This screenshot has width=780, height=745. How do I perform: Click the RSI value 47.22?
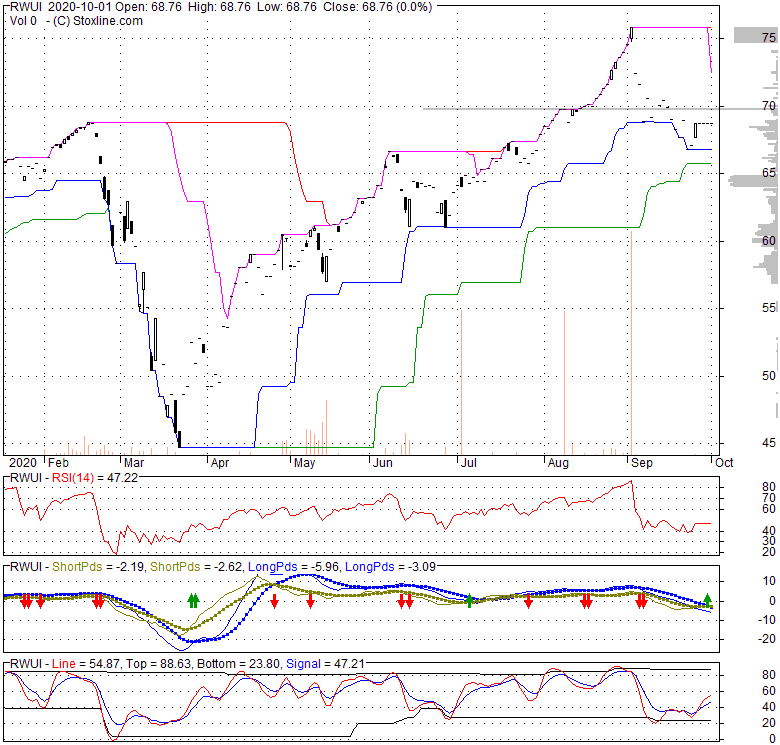pyautogui.click(x=122, y=478)
